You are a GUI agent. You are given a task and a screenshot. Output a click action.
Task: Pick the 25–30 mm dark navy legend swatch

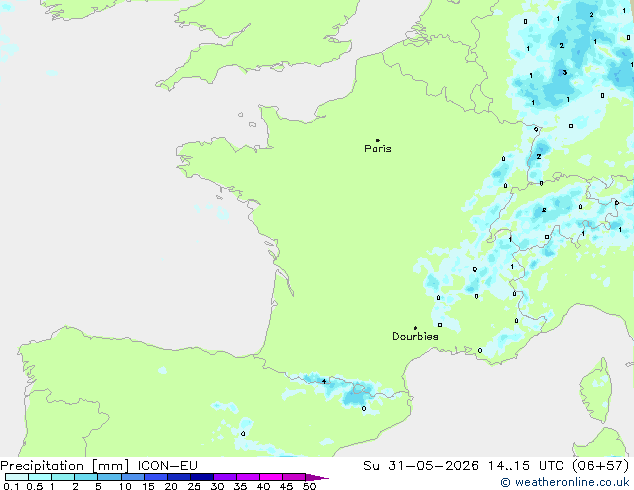pos(202,477)
